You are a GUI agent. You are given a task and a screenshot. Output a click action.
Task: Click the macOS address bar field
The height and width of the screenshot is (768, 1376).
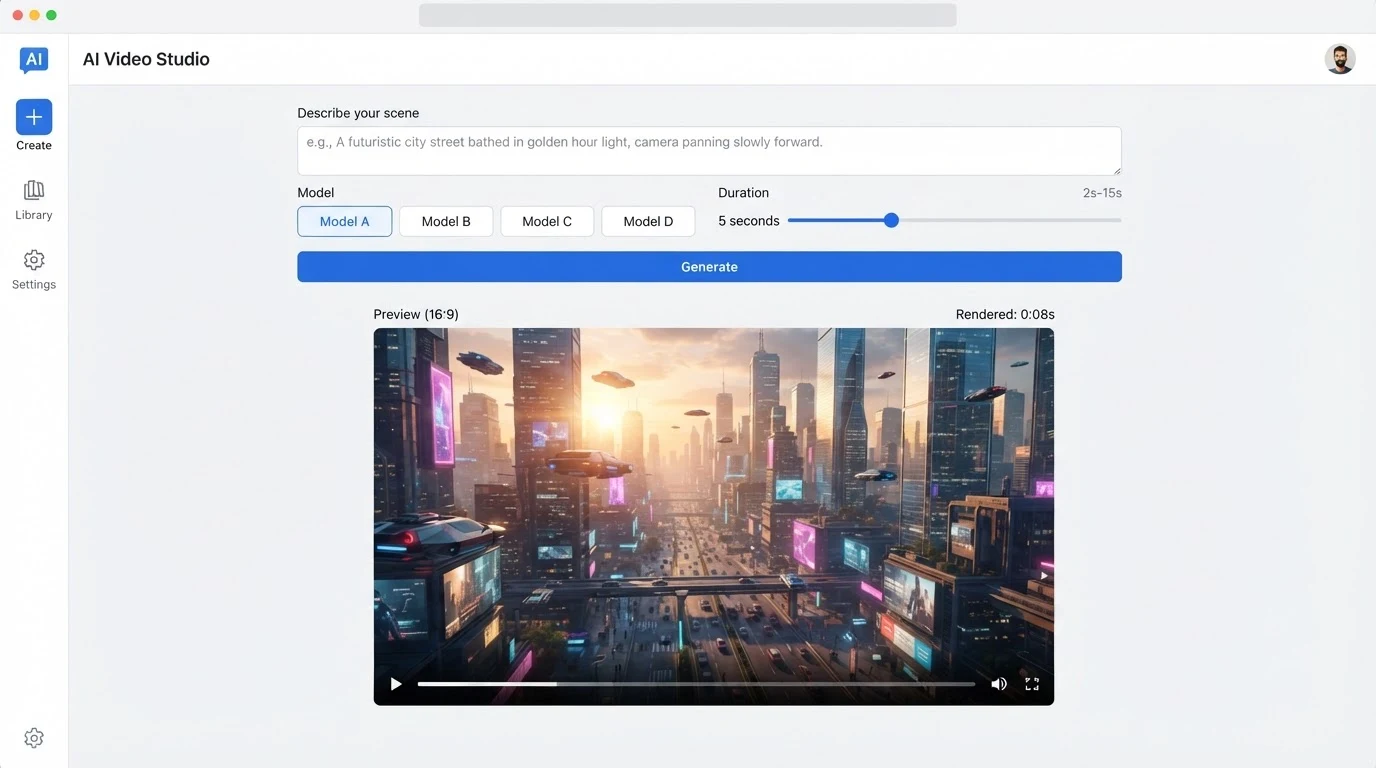pyautogui.click(x=687, y=15)
